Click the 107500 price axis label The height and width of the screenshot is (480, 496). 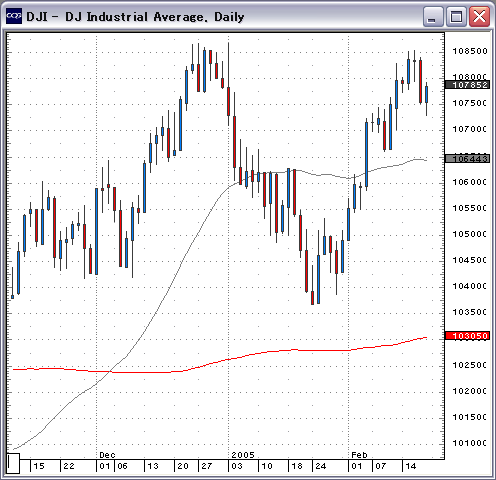[x=469, y=103]
